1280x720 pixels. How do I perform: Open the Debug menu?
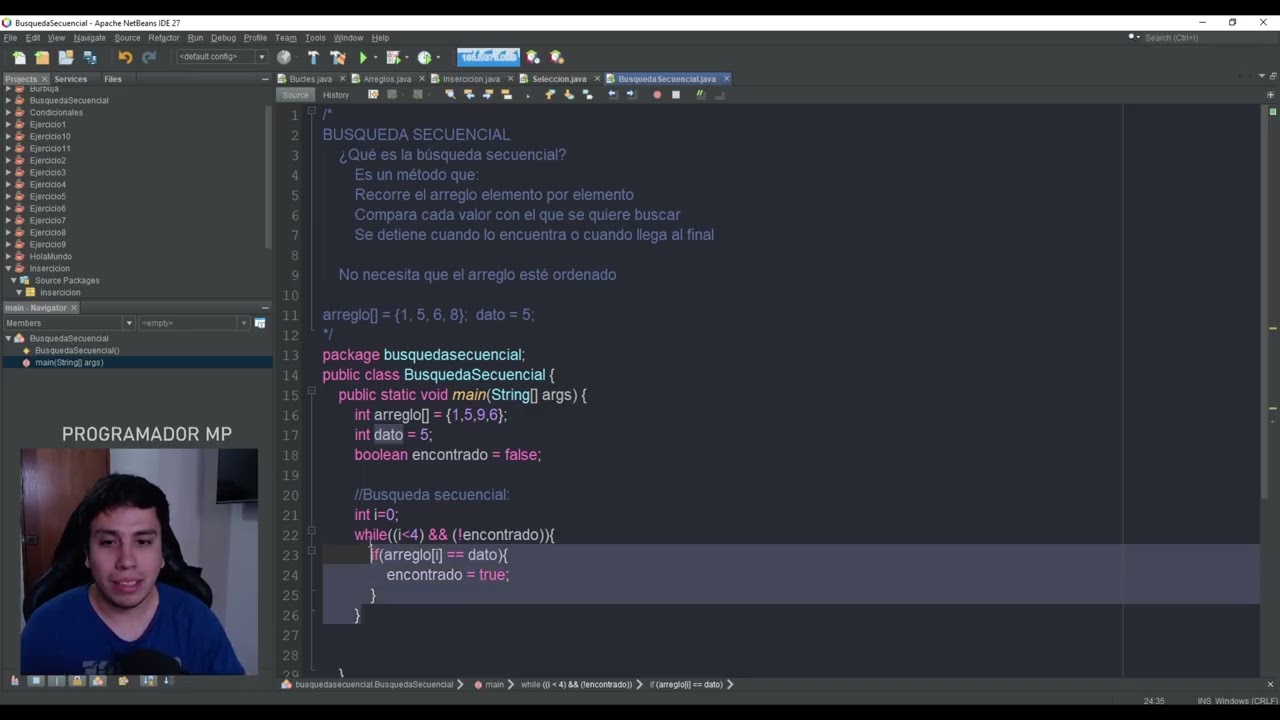[x=223, y=38]
